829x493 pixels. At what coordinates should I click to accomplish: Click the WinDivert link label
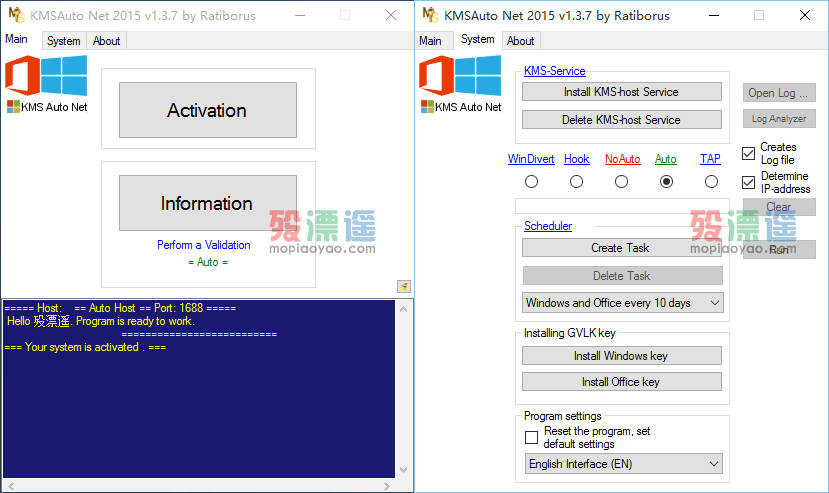(531, 159)
